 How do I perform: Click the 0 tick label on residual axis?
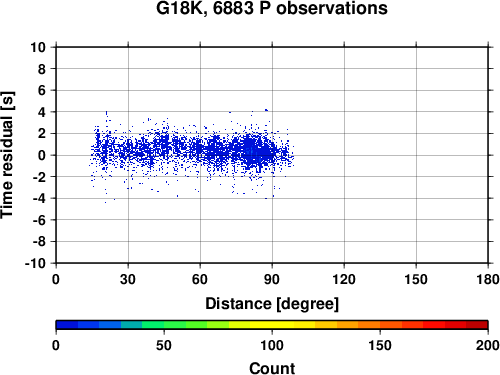[42, 155]
